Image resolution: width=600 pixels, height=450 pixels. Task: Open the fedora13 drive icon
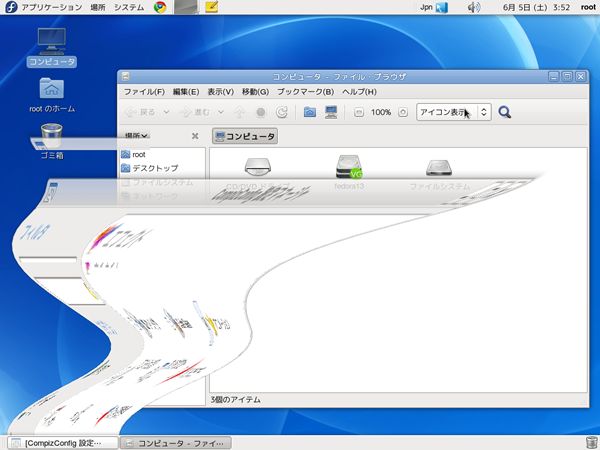(349, 167)
